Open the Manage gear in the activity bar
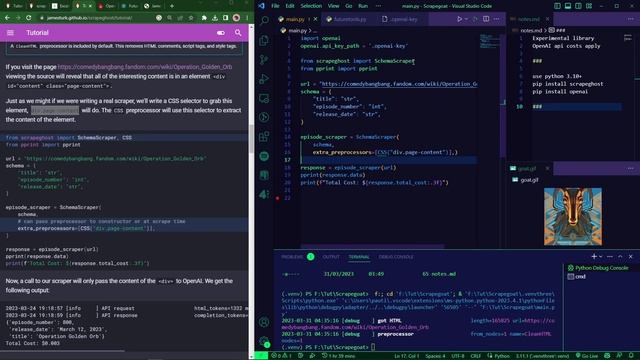The image size is (640, 360). point(264,341)
